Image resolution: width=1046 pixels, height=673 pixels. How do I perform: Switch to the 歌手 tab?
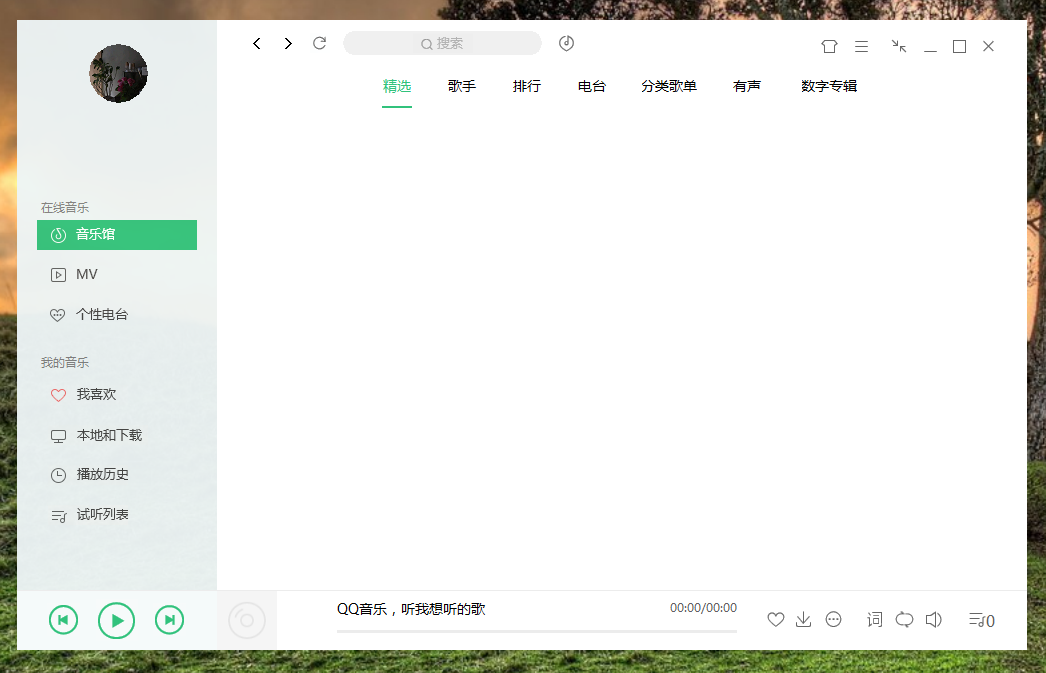(462, 86)
